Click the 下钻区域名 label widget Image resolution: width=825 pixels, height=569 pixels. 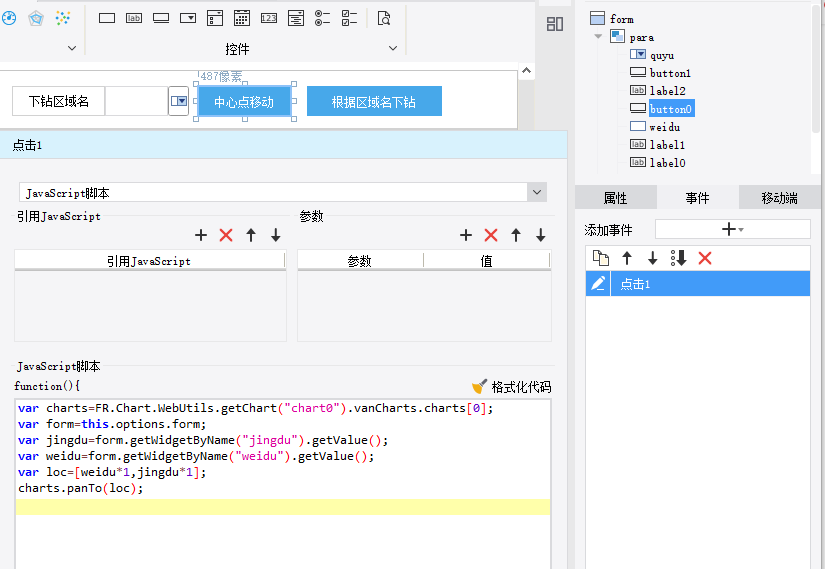[58, 101]
